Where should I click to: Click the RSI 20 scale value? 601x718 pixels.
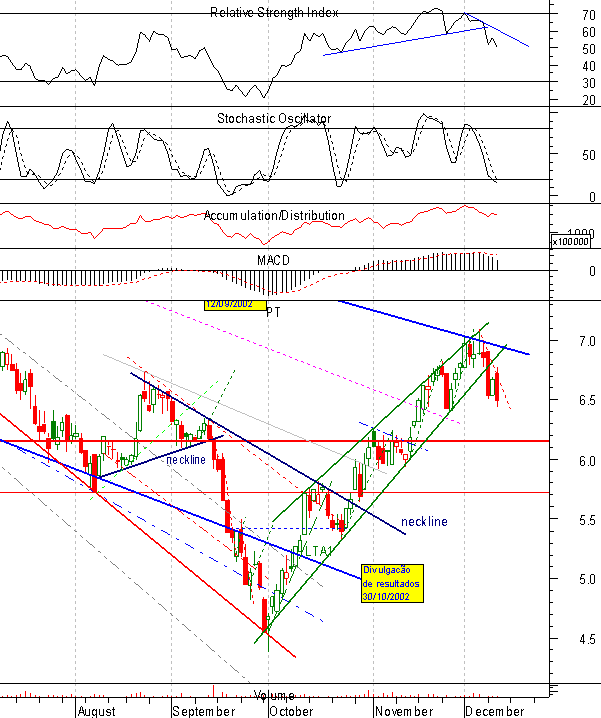(589, 100)
